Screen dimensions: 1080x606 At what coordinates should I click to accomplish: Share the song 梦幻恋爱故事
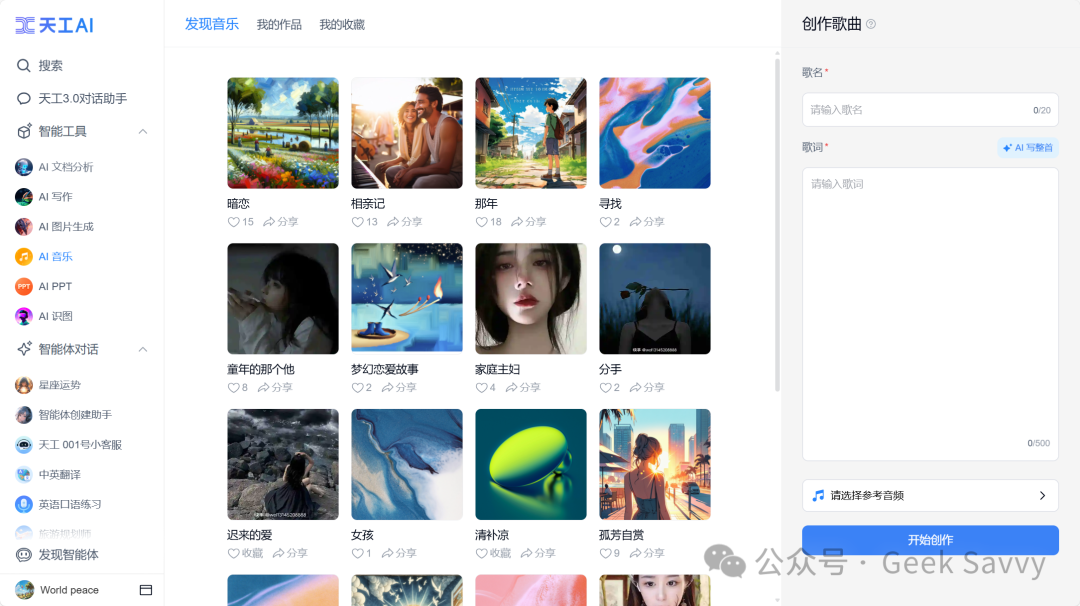coord(399,388)
